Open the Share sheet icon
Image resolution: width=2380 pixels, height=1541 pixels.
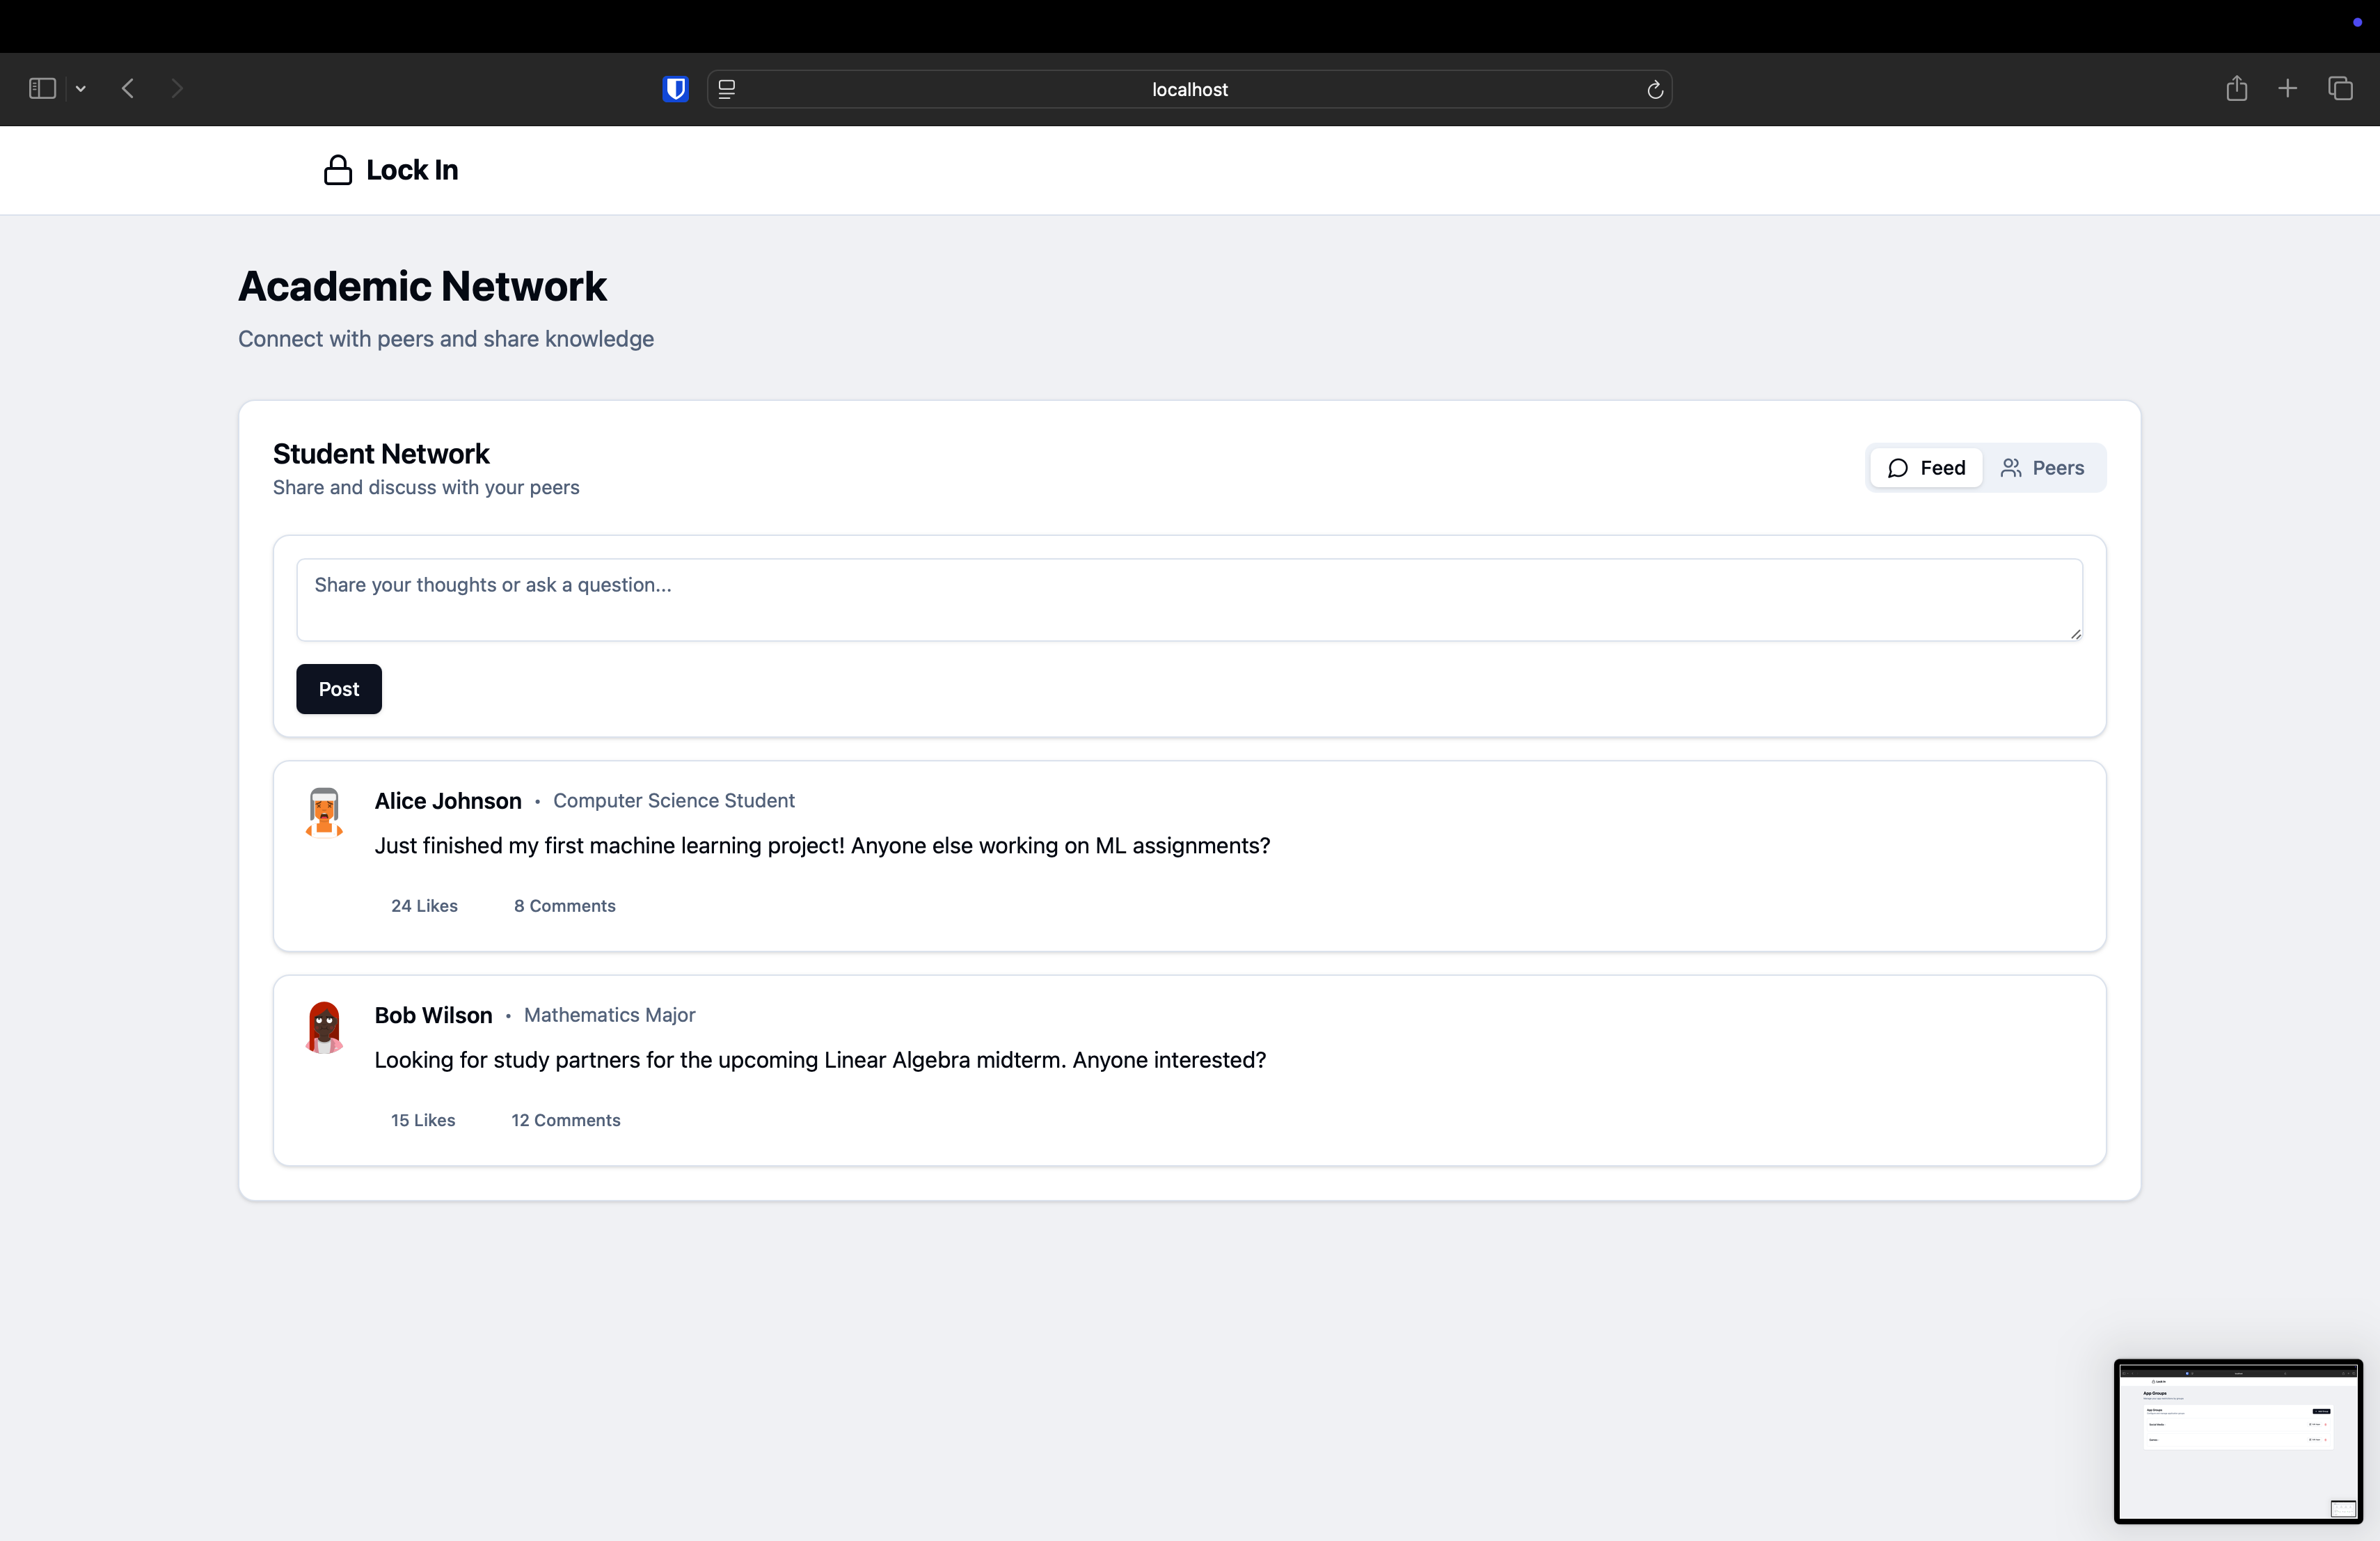point(2236,89)
